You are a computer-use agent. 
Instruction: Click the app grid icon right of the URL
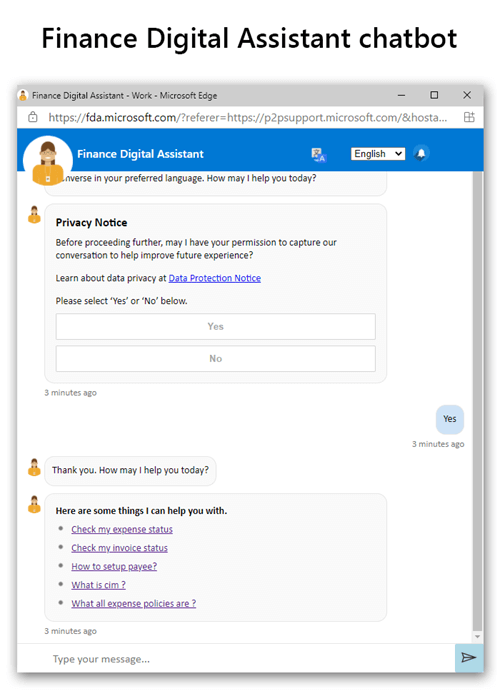click(469, 117)
